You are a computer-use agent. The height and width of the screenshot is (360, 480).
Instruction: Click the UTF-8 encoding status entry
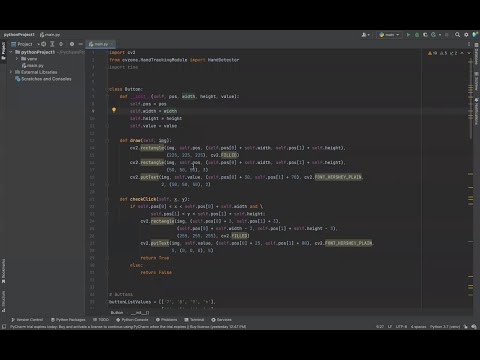pyautogui.click(x=401, y=327)
